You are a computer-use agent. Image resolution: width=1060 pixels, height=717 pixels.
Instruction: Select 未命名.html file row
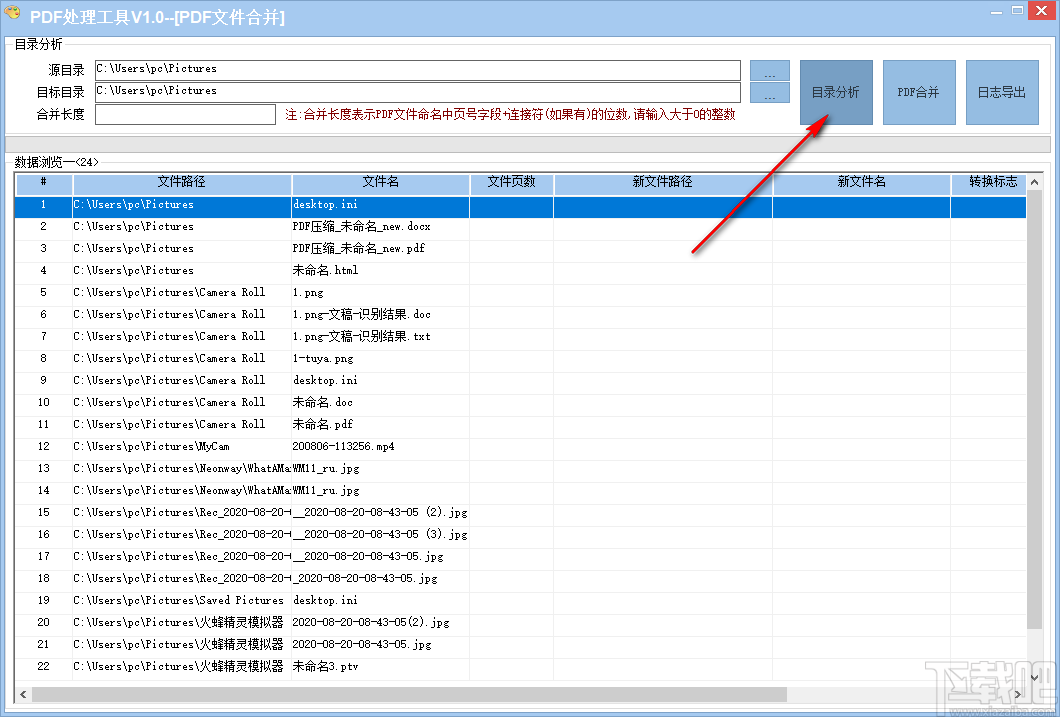click(521, 271)
